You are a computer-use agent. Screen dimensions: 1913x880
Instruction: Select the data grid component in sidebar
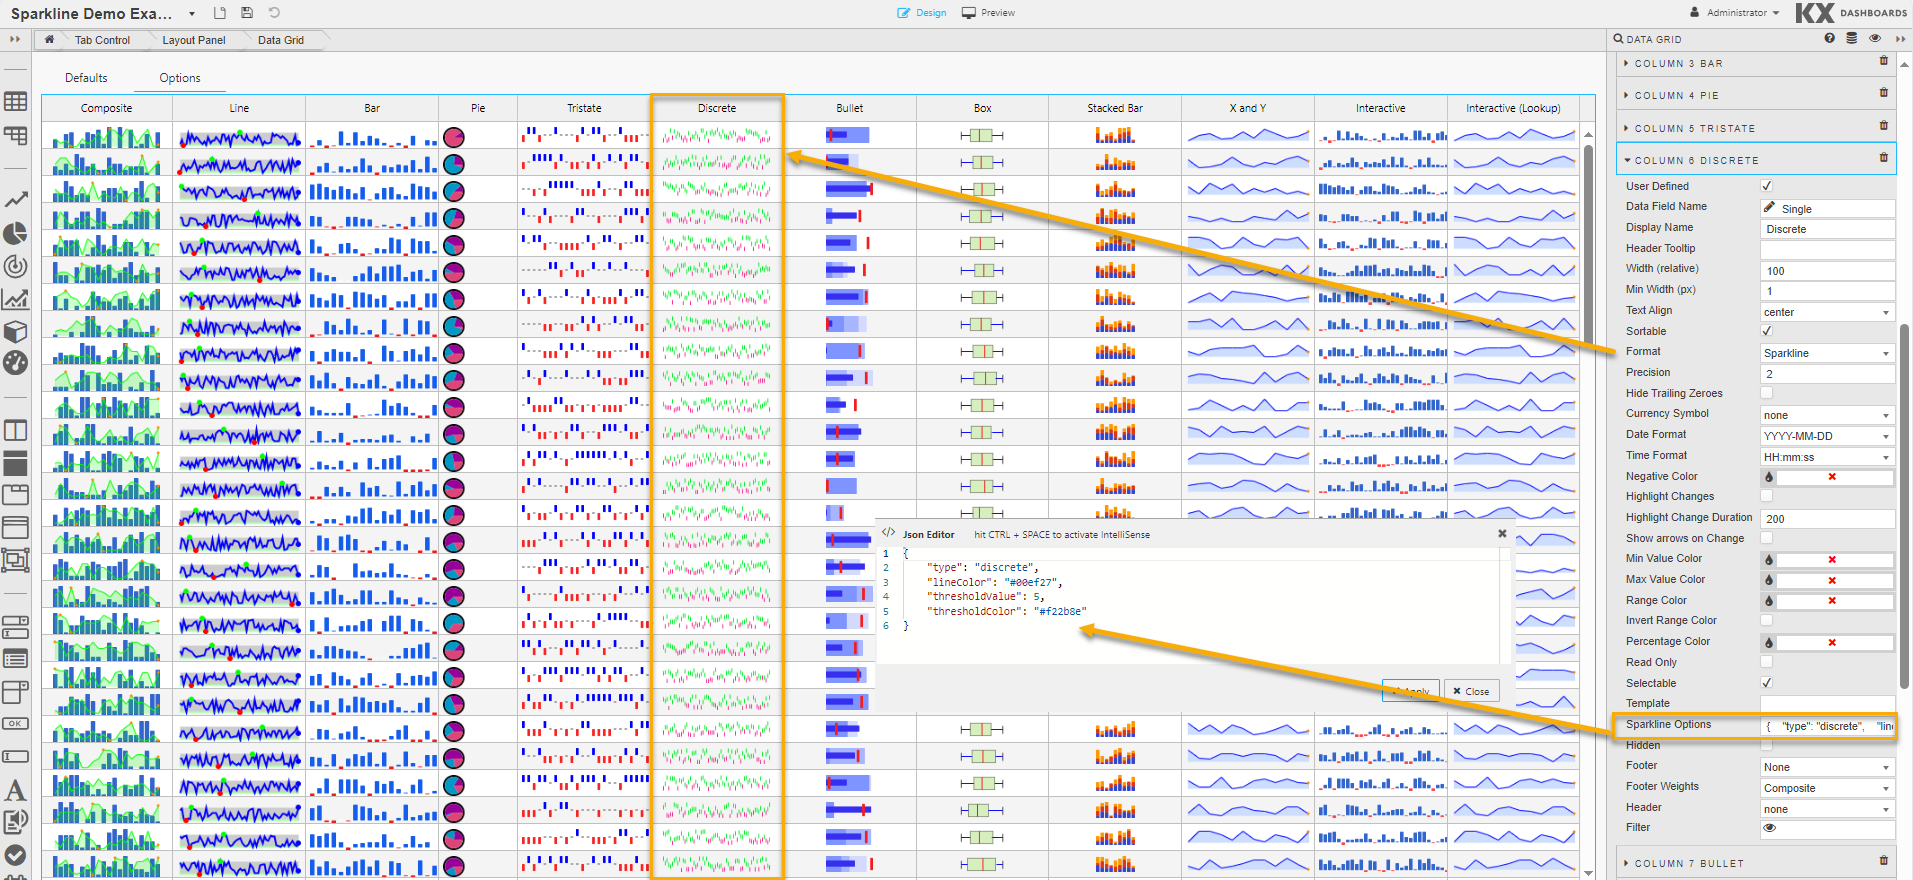pos(15,102)
